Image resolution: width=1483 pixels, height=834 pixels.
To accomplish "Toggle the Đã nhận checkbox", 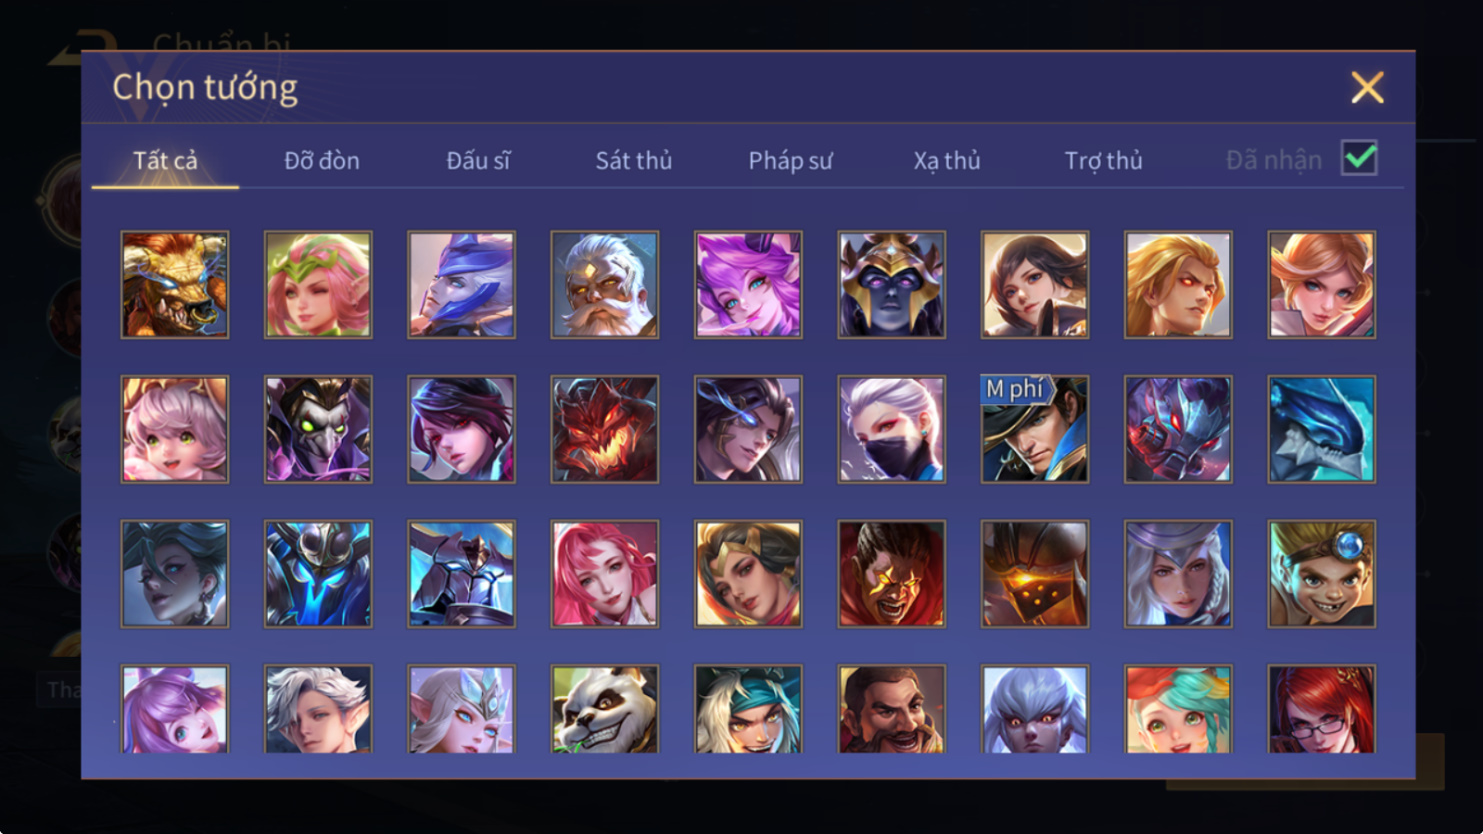I will 1359,158.
